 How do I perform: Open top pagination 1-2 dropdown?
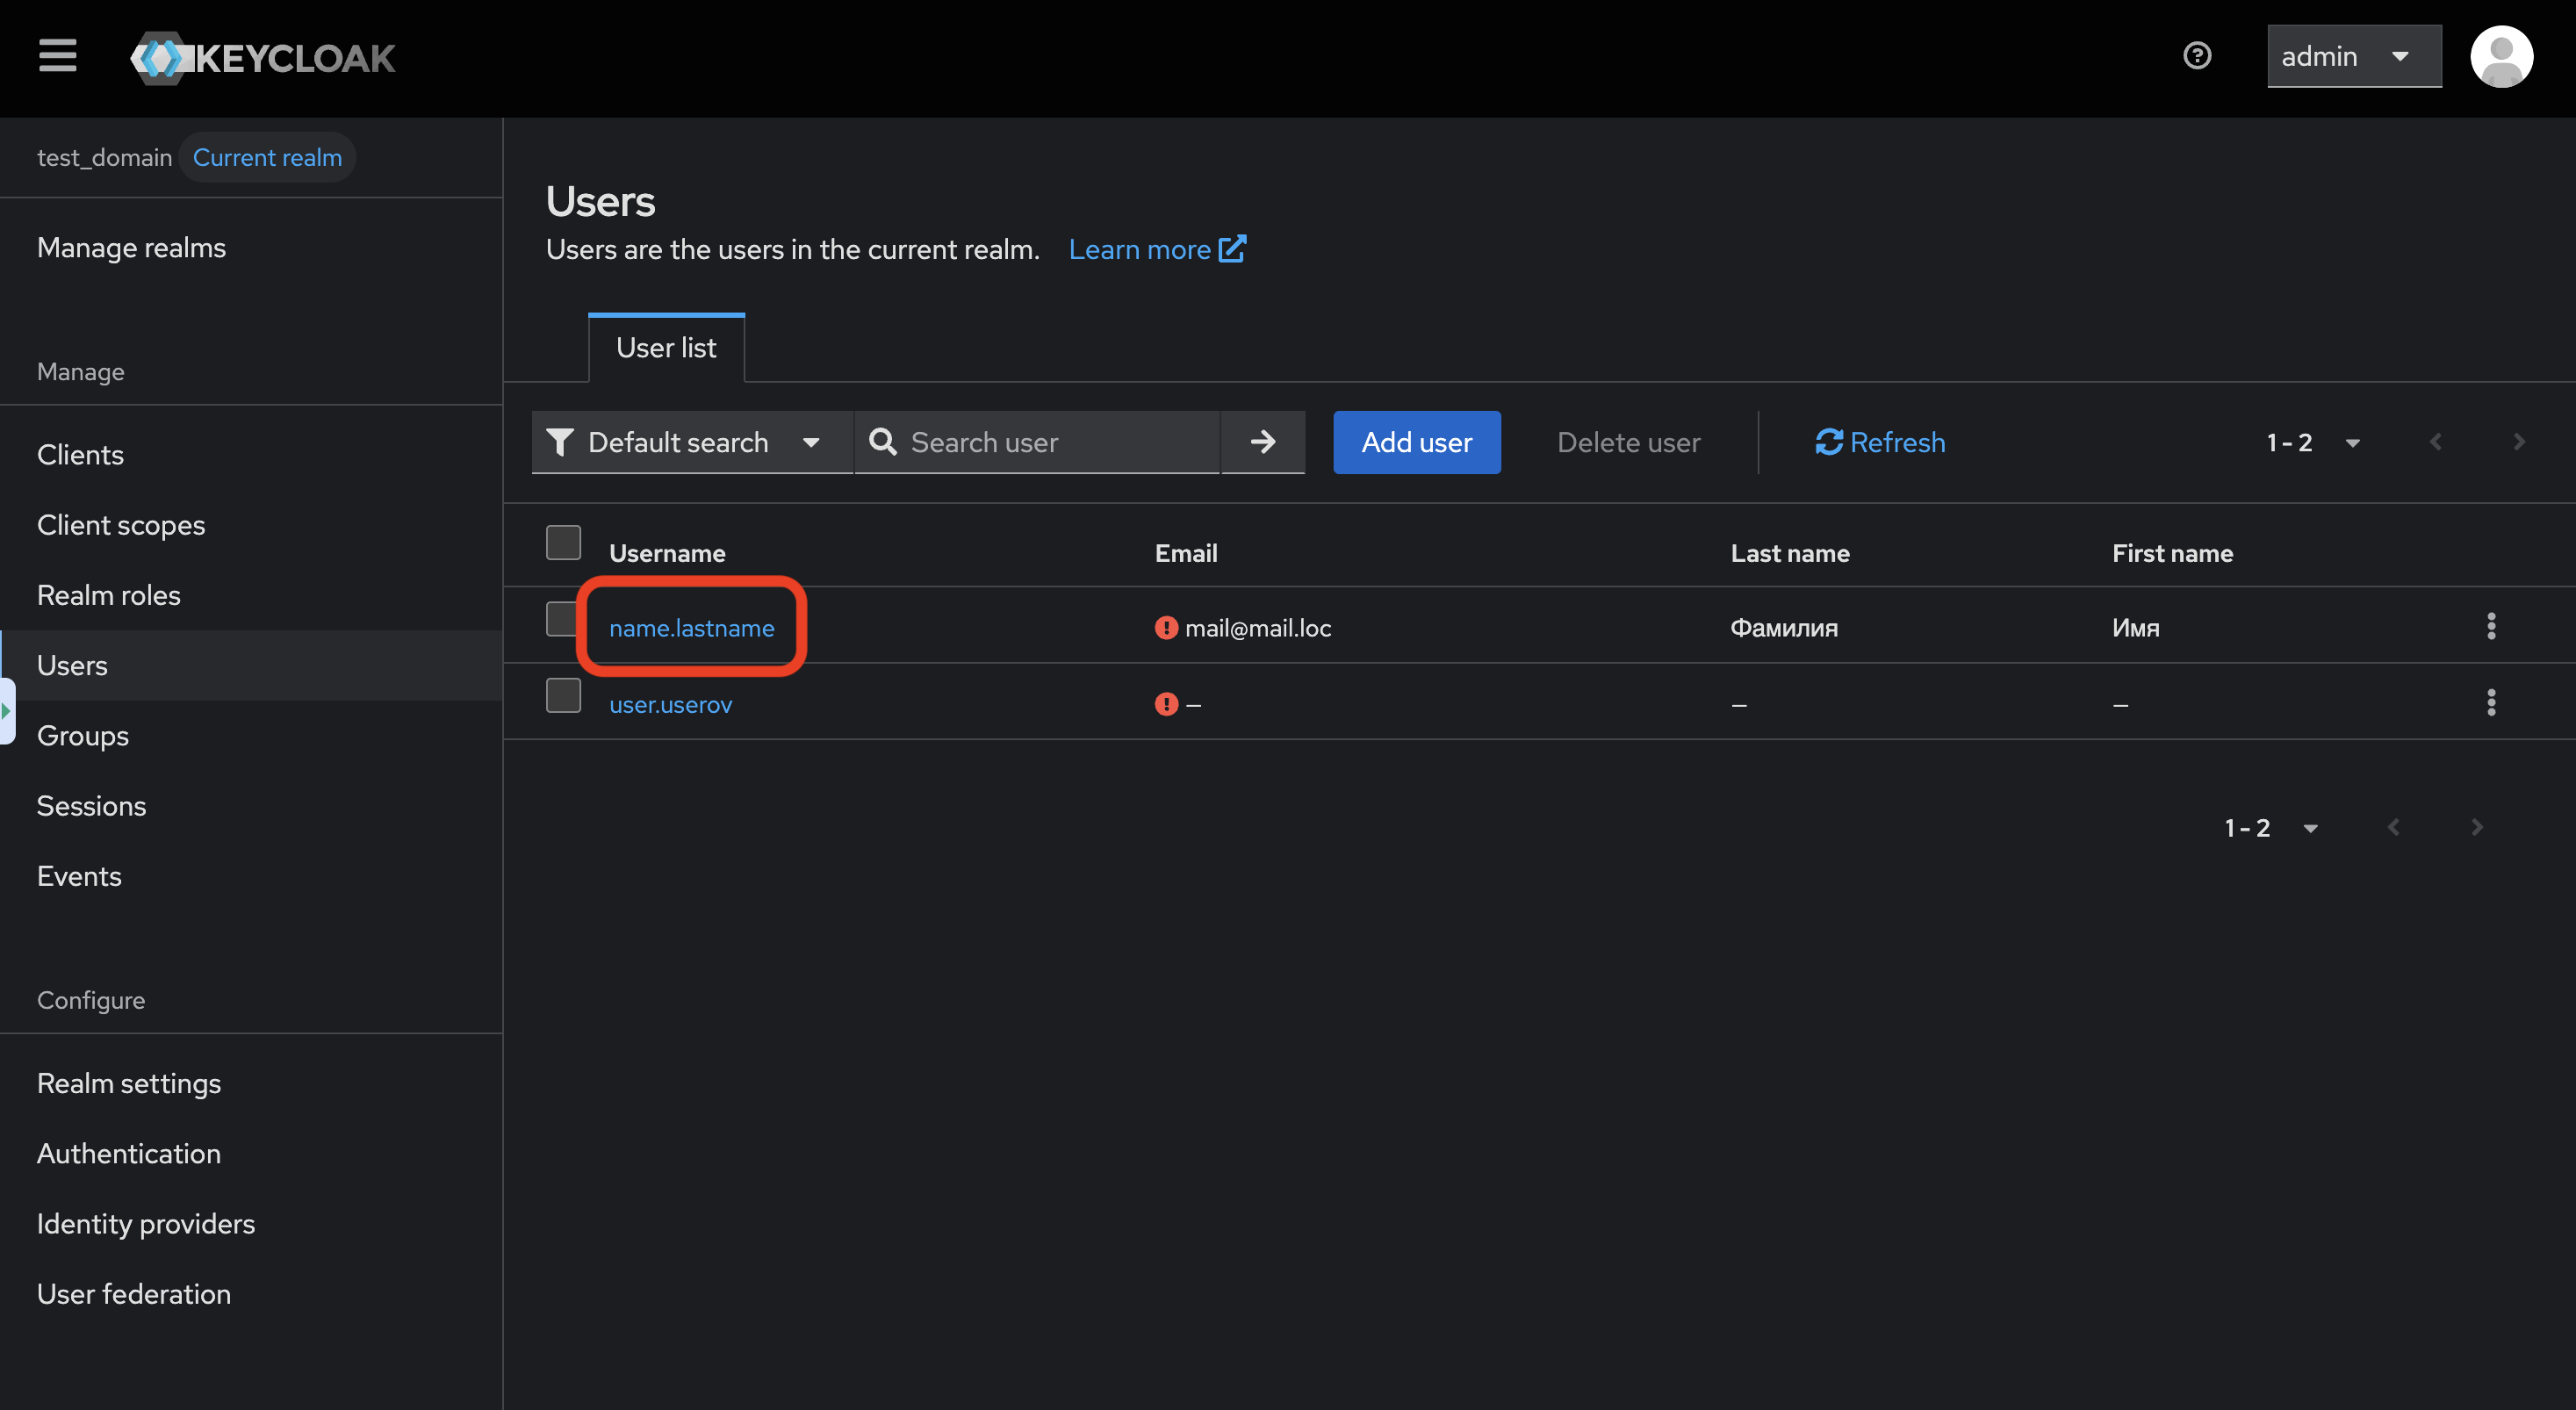2313,442
